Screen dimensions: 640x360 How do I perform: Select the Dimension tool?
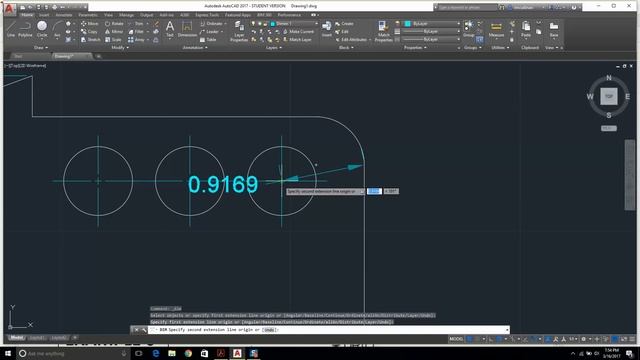click(187, 29)
